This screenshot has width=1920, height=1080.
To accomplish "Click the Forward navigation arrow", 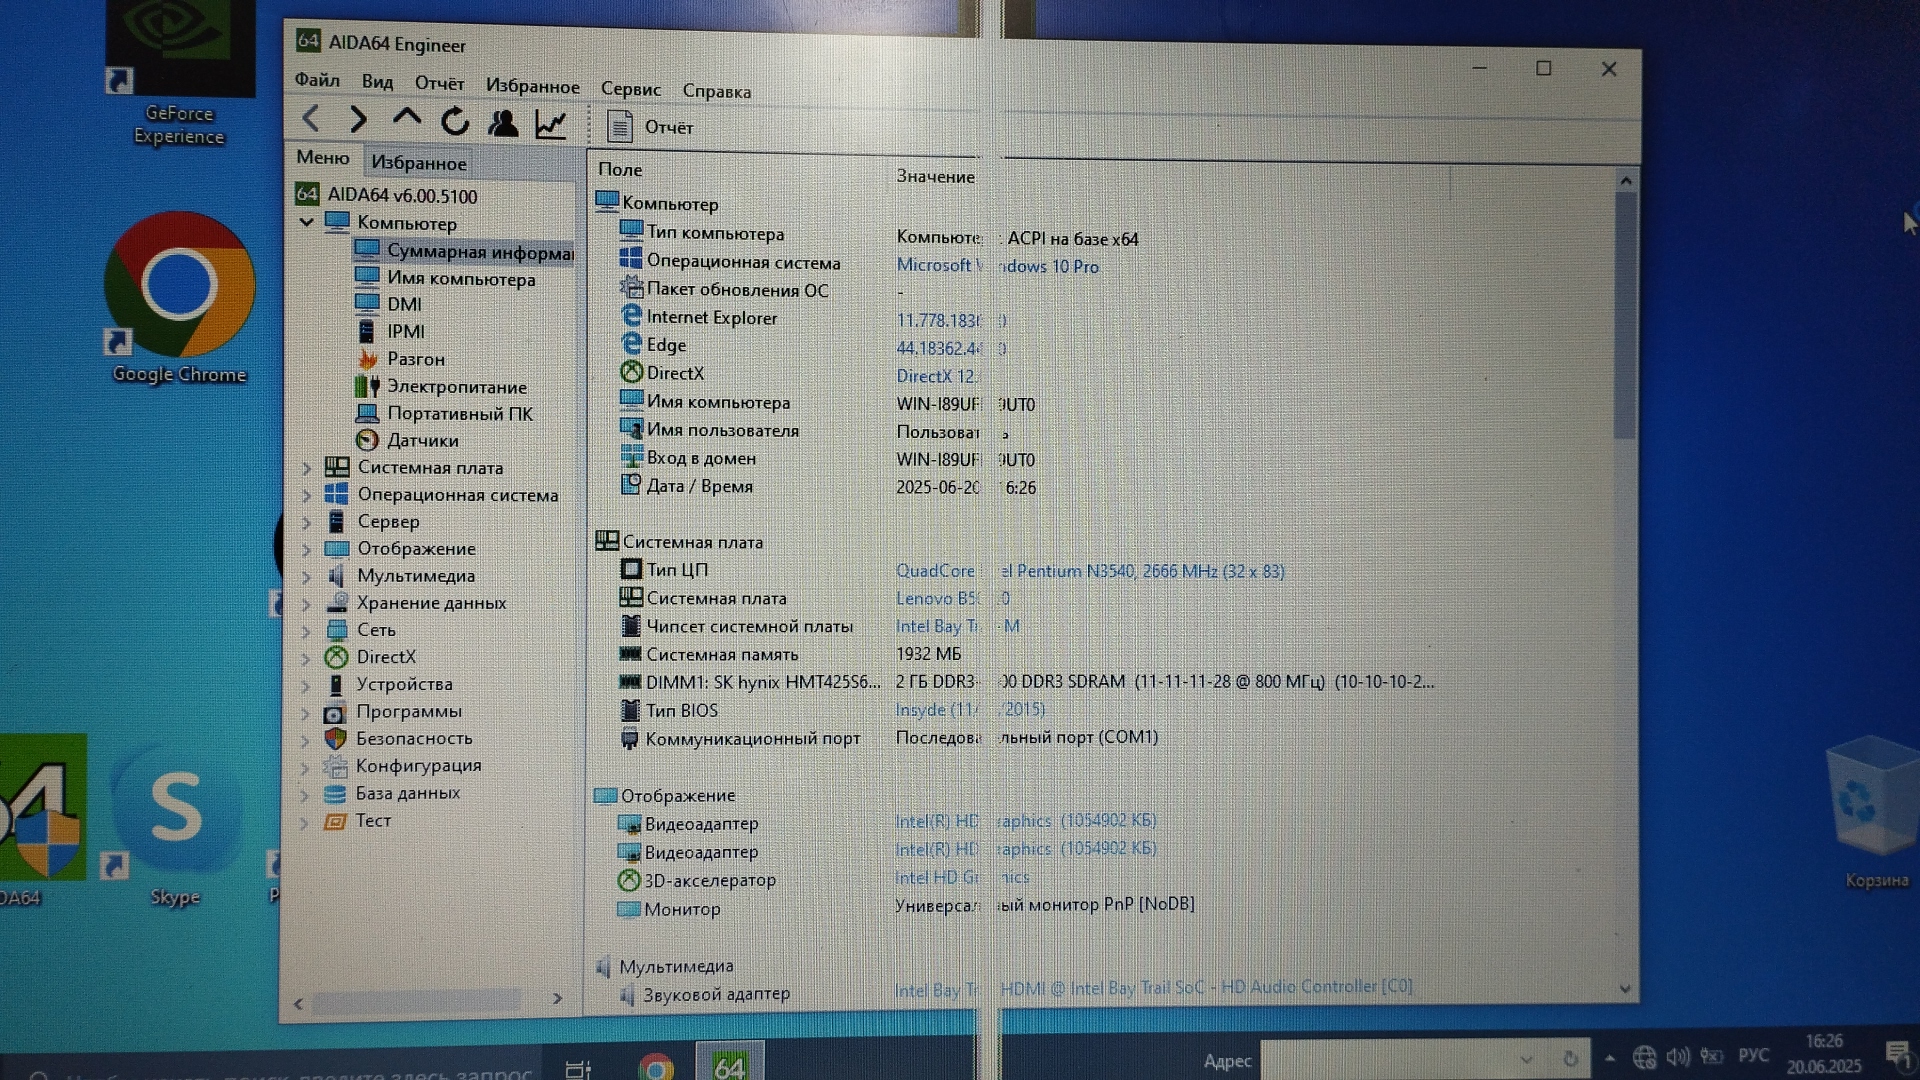I will (358, 120).
